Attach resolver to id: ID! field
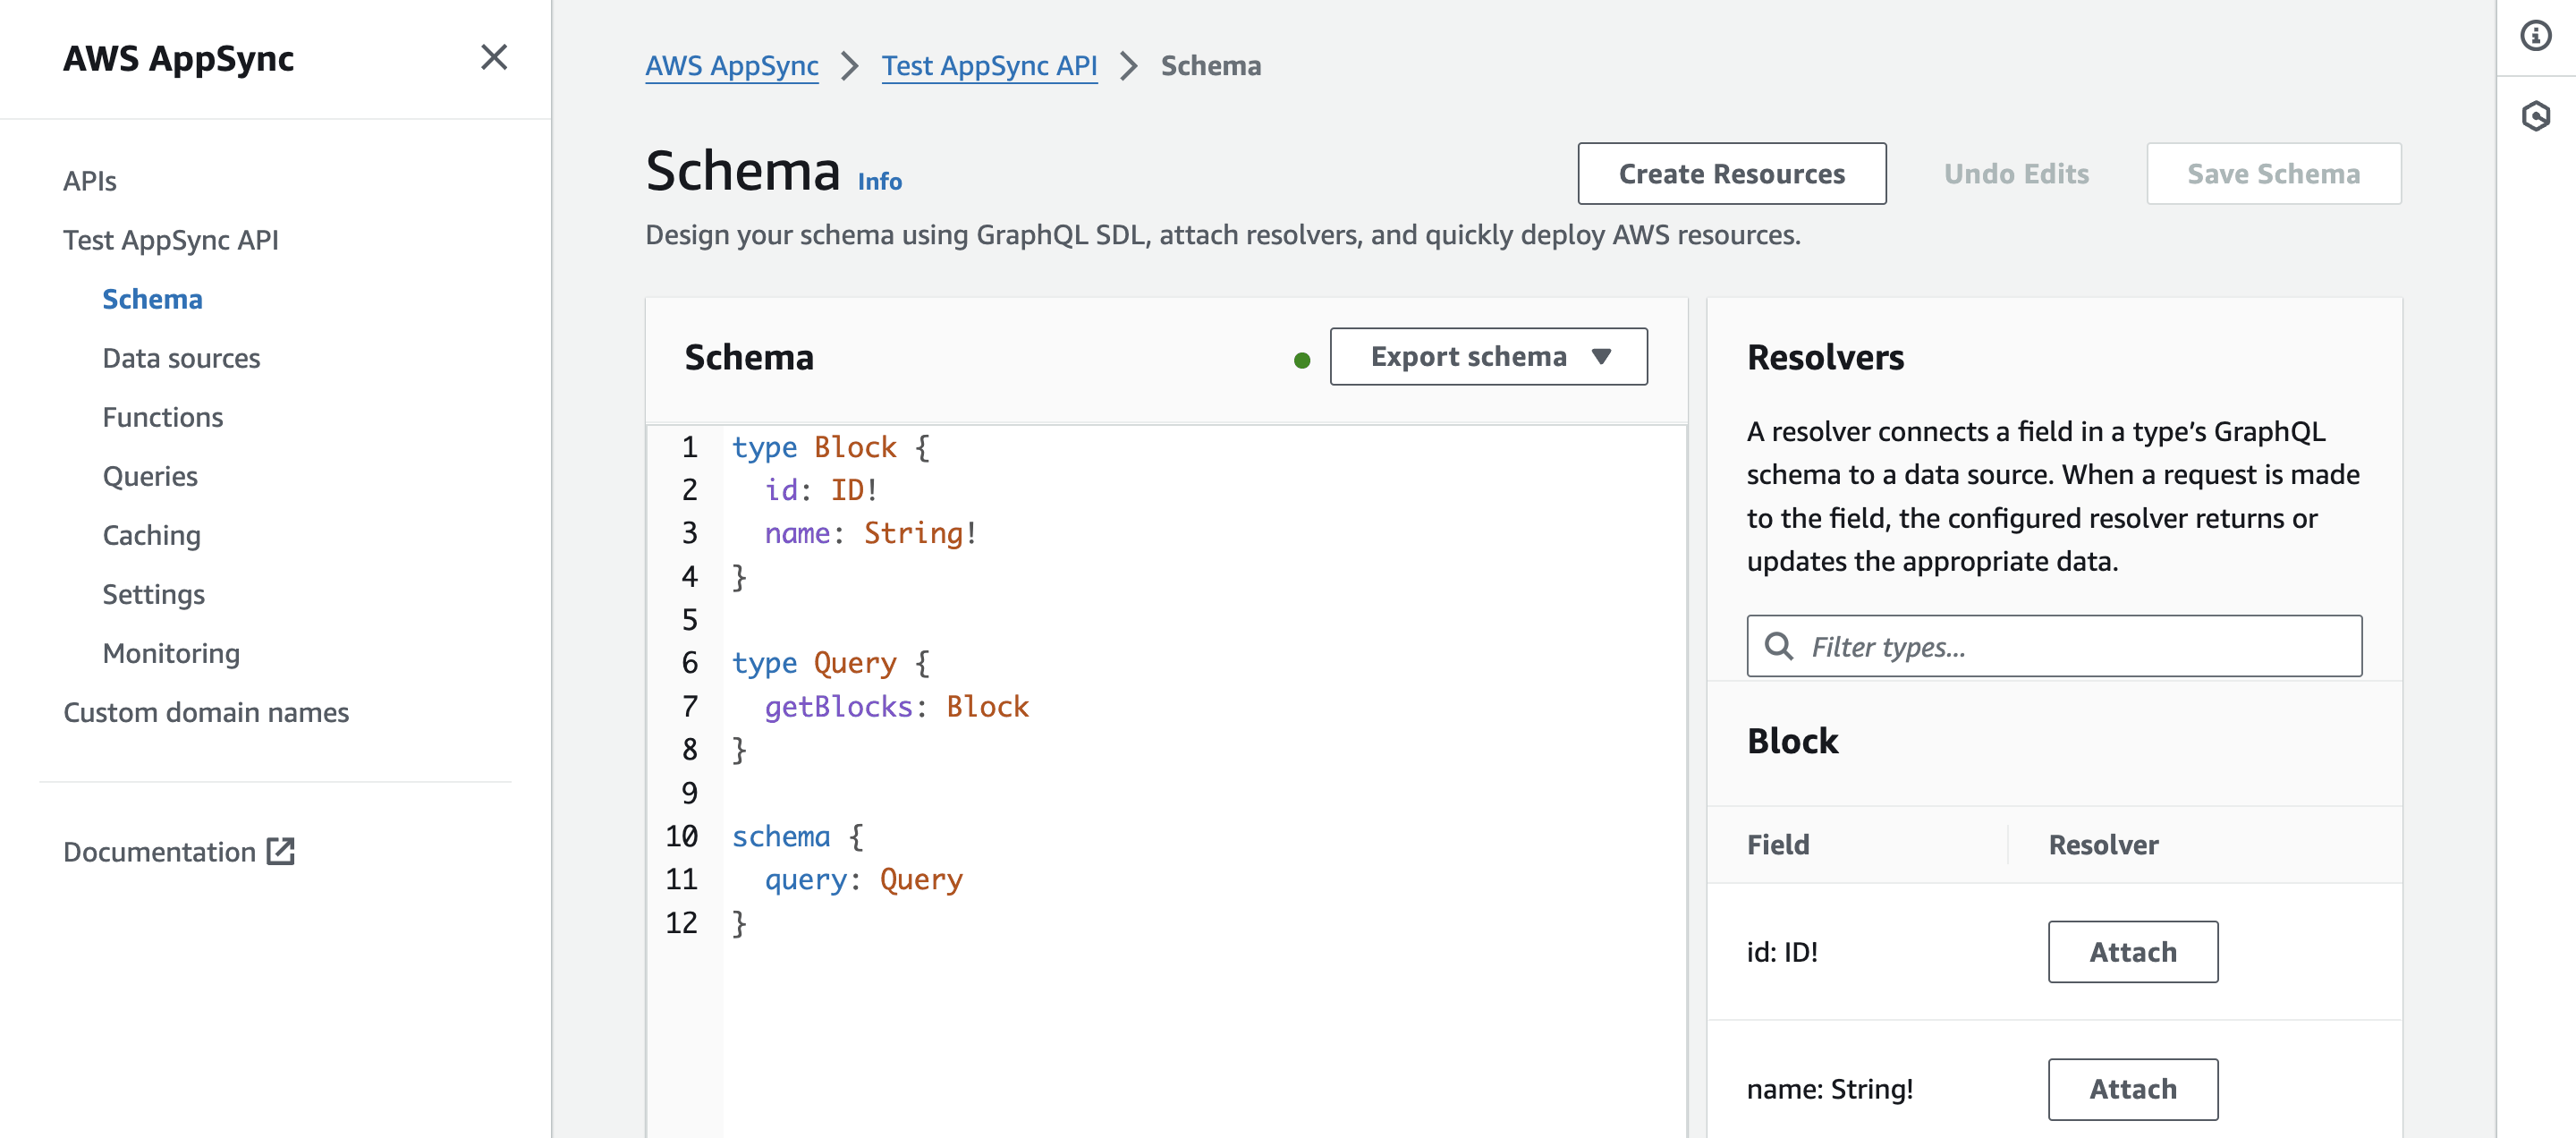The image size is (2576, 1138). (x=2133, y=952)
